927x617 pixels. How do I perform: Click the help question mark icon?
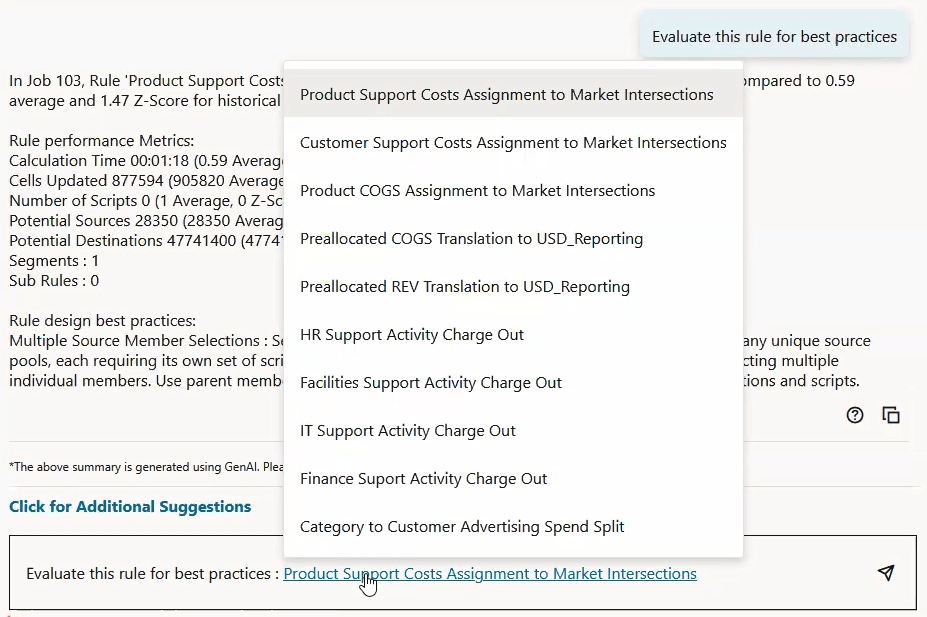[854, 414]
